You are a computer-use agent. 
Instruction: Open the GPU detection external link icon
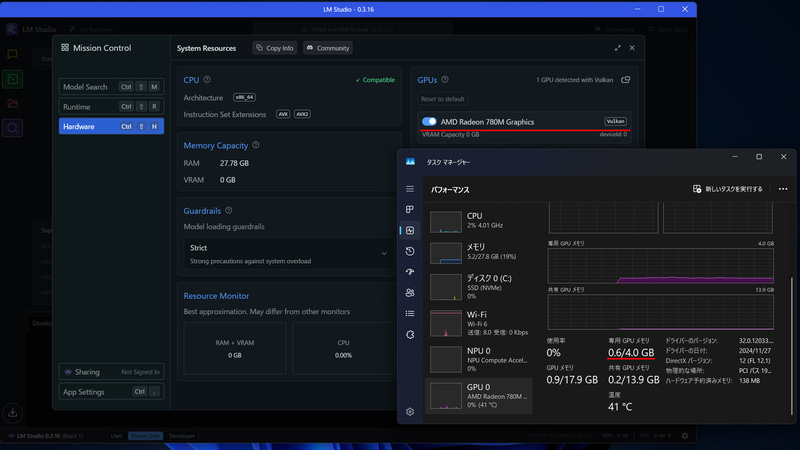(x=626, y=80)
